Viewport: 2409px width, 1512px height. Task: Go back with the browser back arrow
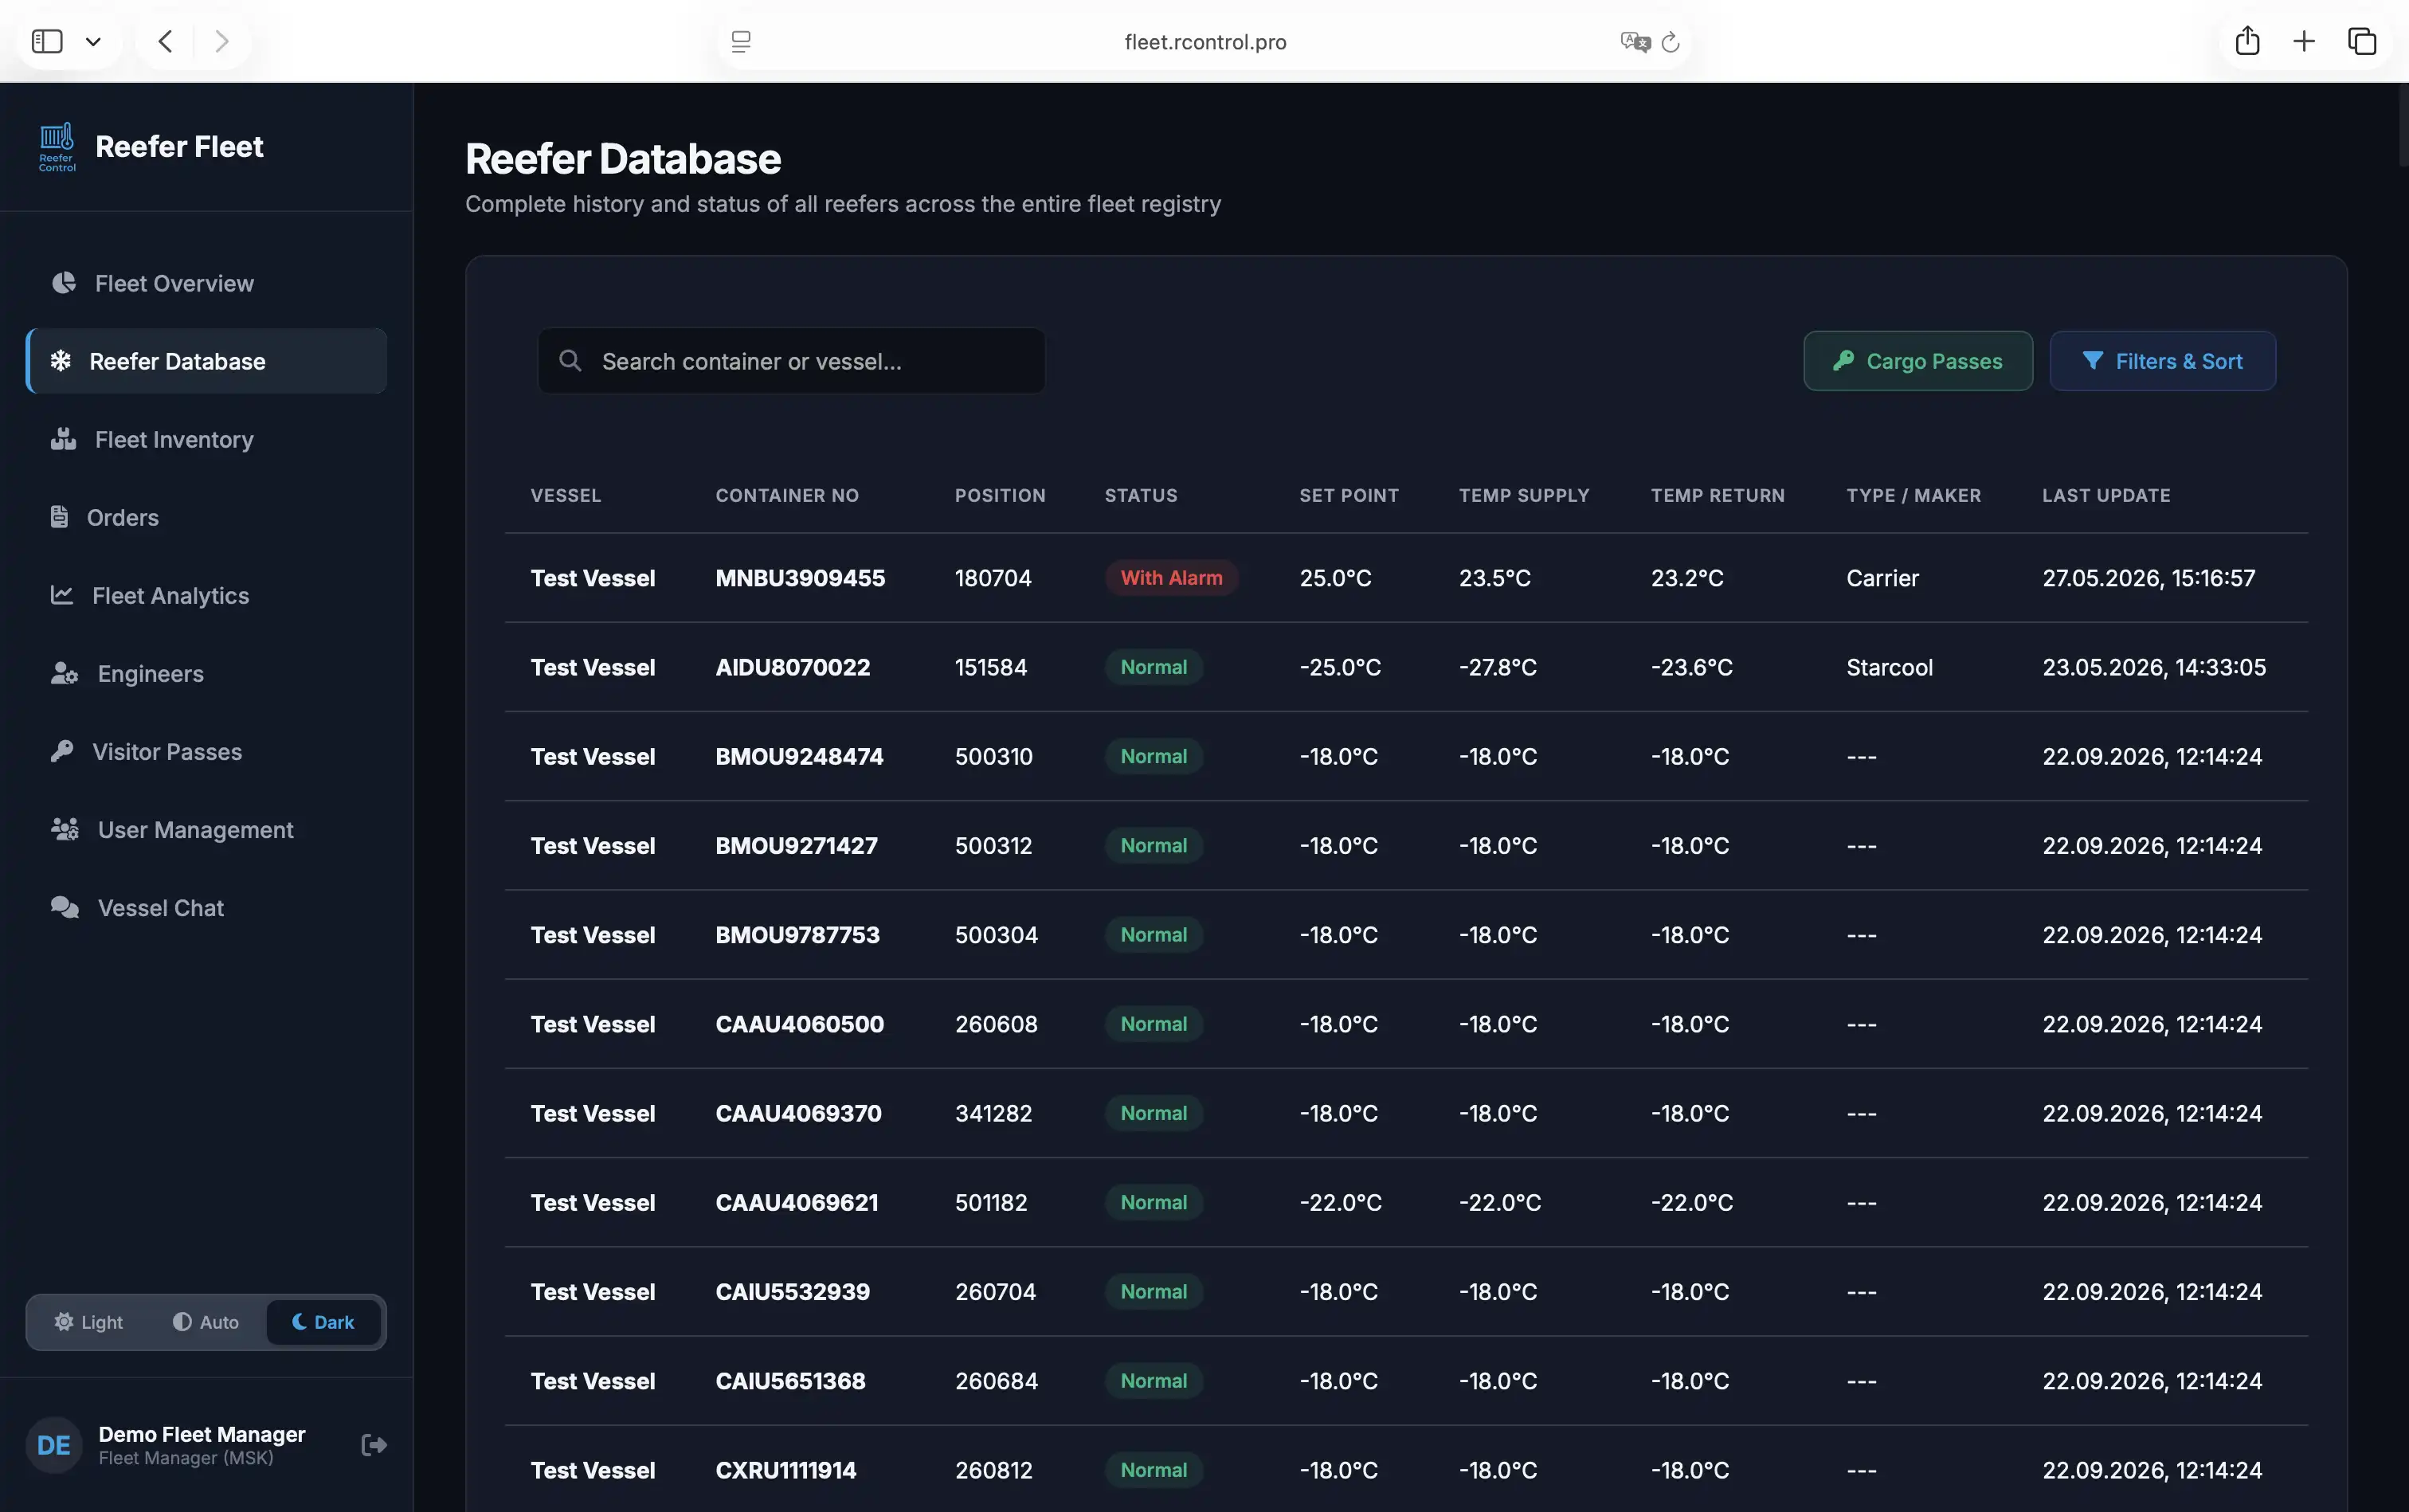pyautogui.click(x=166, y=41)
